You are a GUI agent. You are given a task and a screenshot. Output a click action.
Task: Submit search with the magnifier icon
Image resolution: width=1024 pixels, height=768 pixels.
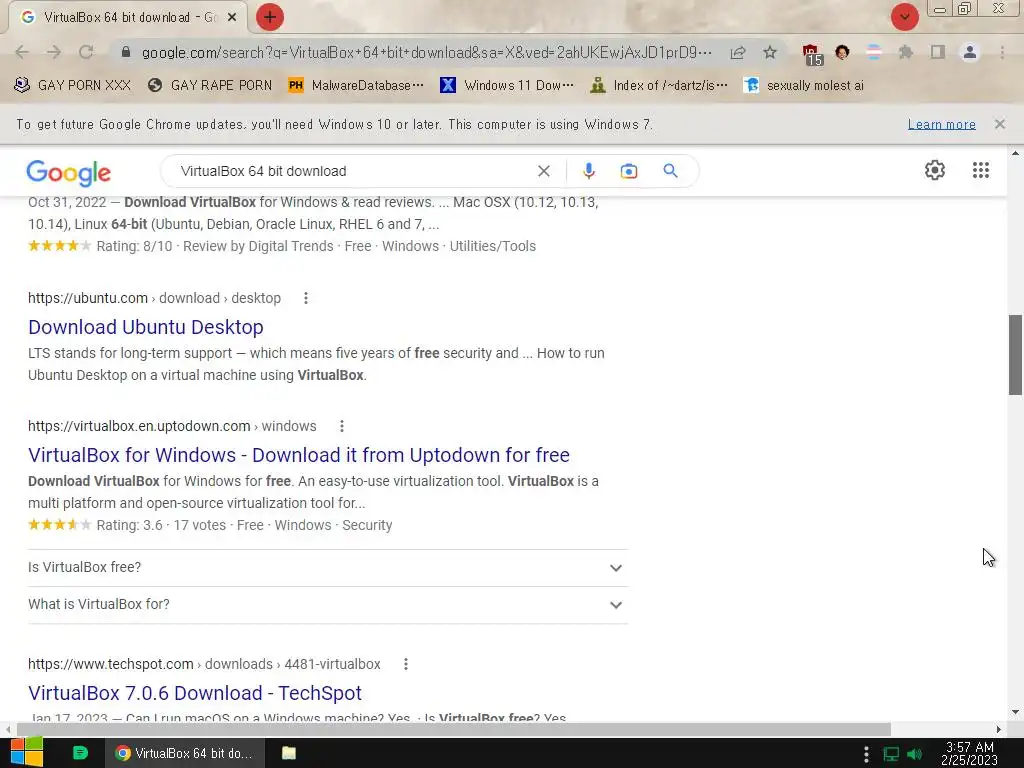[670, 171]
